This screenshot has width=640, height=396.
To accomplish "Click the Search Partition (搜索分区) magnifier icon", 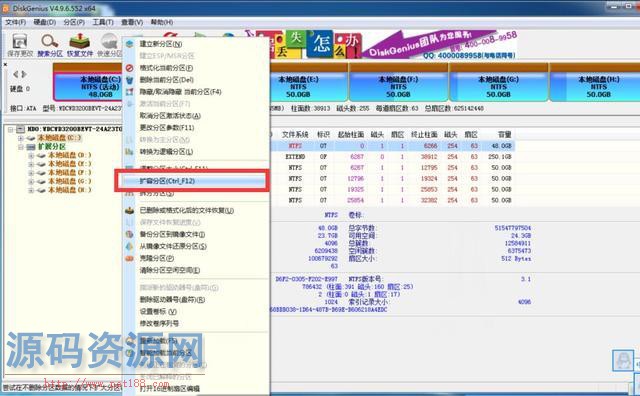I will 50,44.
